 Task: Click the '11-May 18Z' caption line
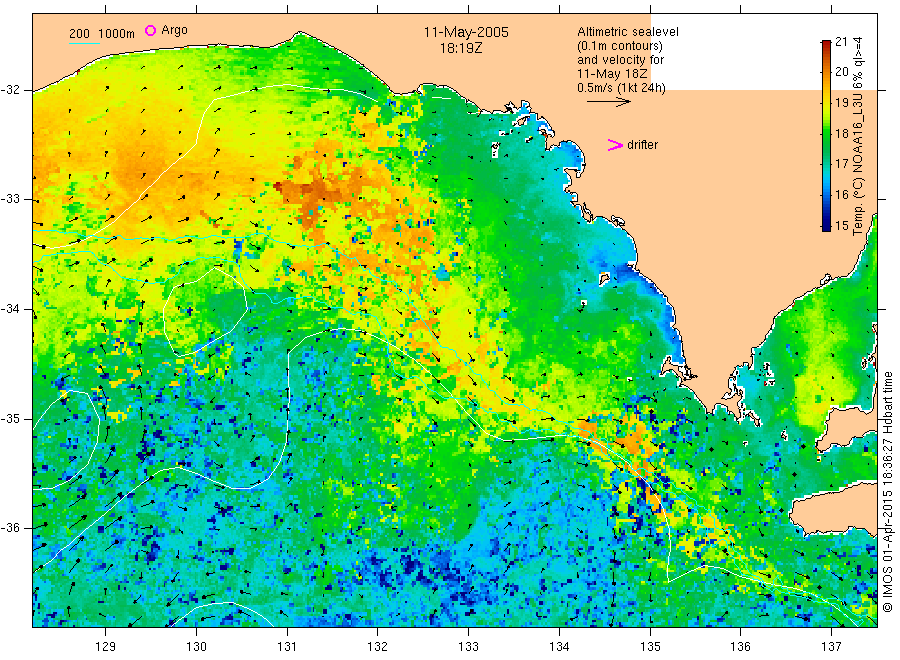point(612,73)
